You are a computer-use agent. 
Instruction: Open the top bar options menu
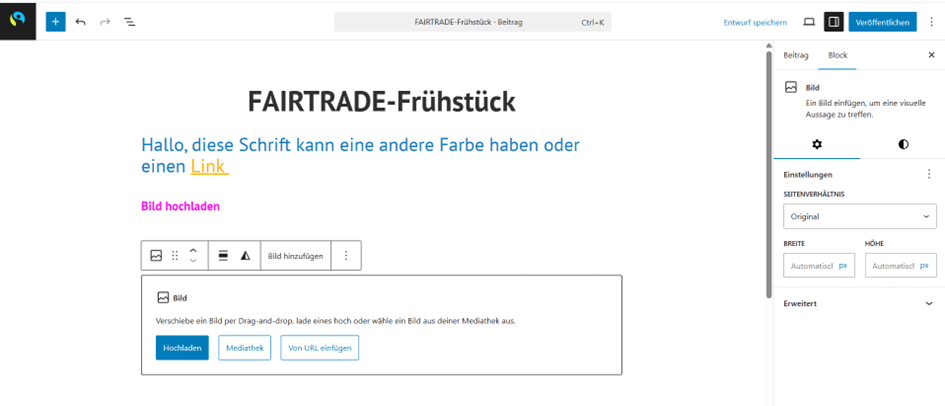click(931, 22)
